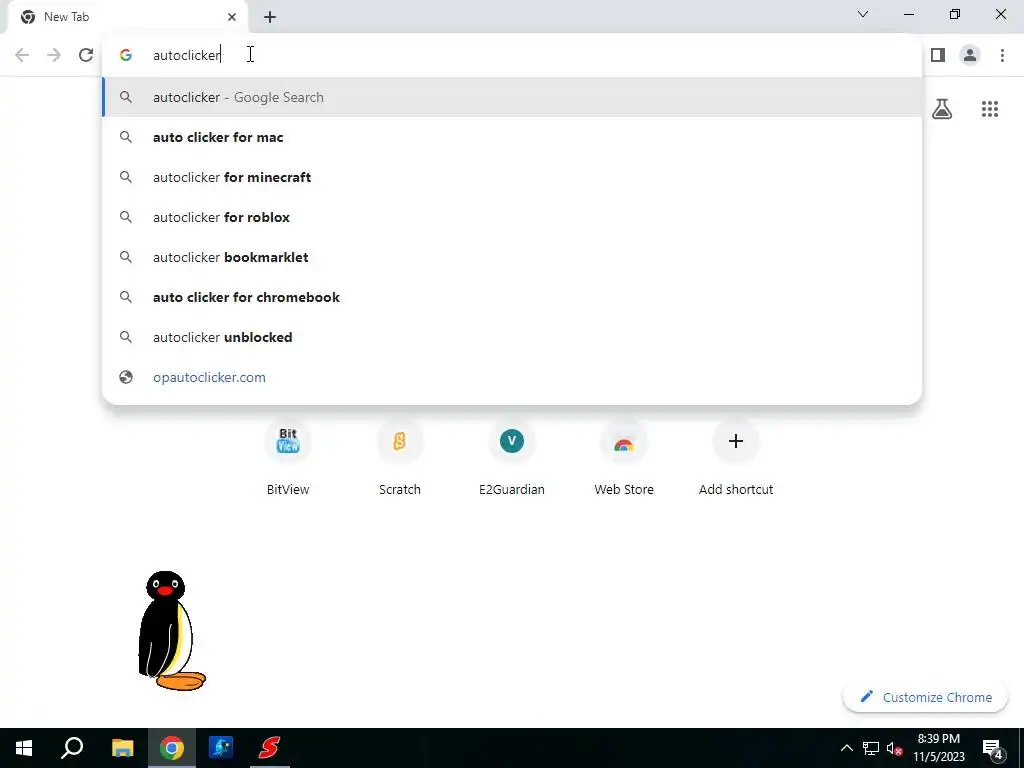
Task: Click the Pingu penguin doodle
Action: tap(171, 630)
